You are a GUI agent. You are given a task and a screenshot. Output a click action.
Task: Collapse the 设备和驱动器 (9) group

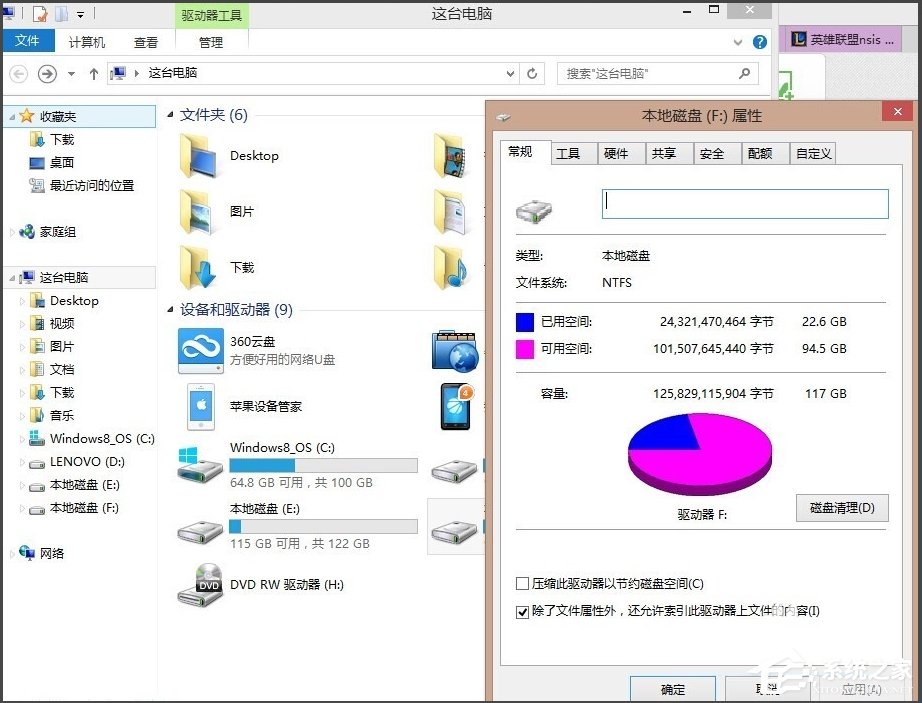169,310
